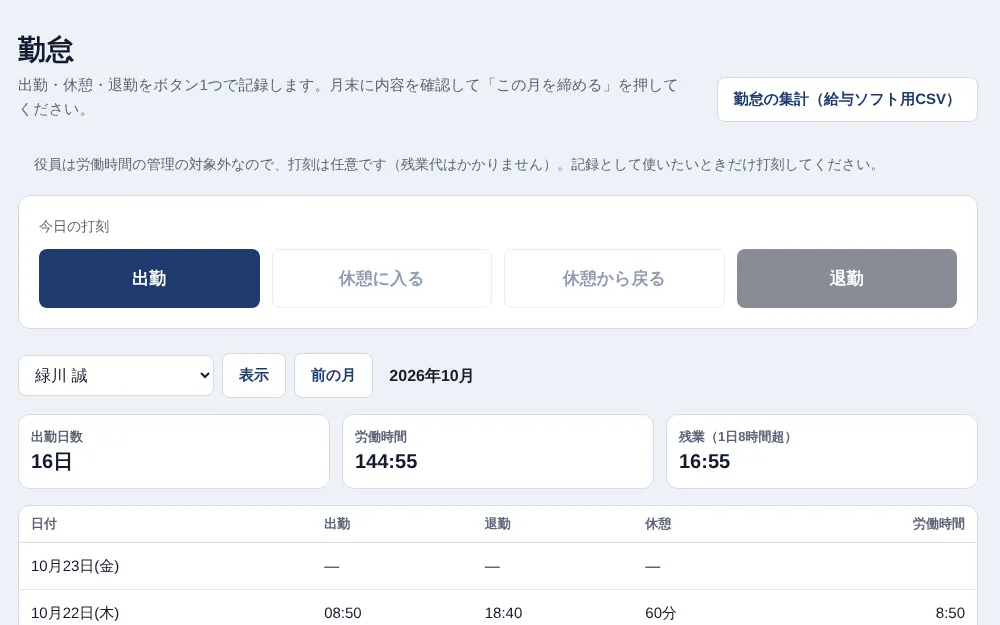Click the 労働時間 144:55 value

(386, 461)
